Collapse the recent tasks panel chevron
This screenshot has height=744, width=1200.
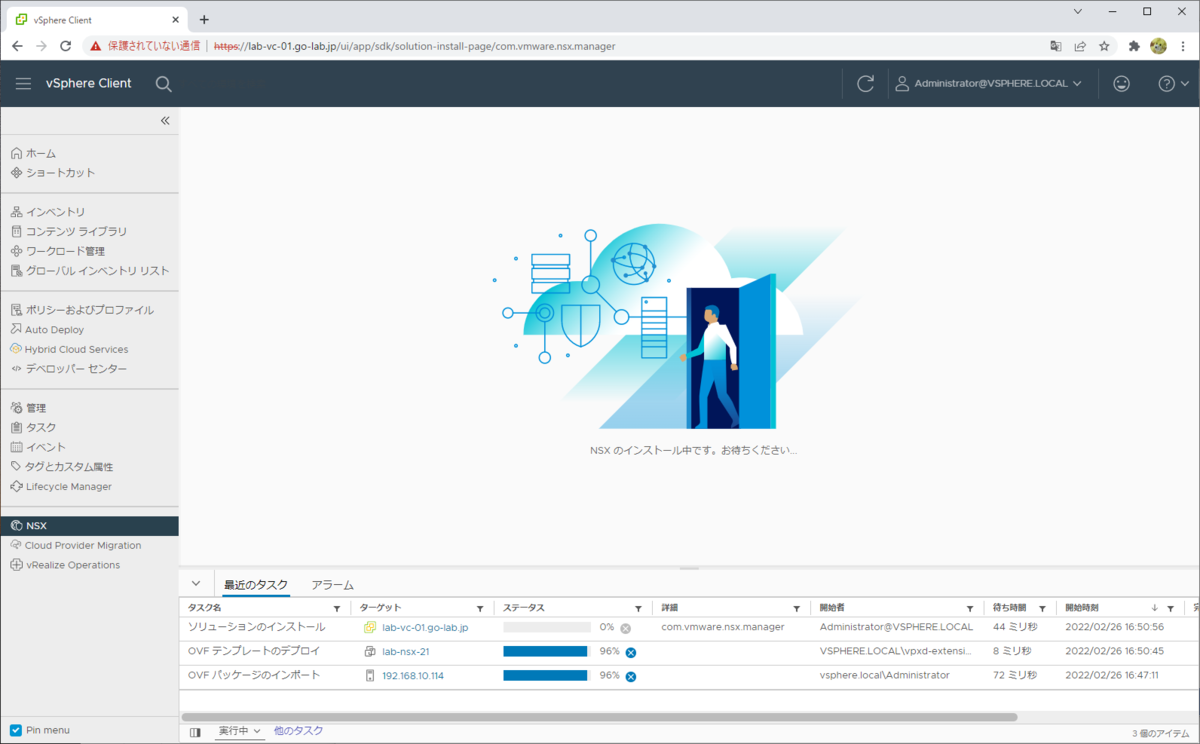(196, 584)
